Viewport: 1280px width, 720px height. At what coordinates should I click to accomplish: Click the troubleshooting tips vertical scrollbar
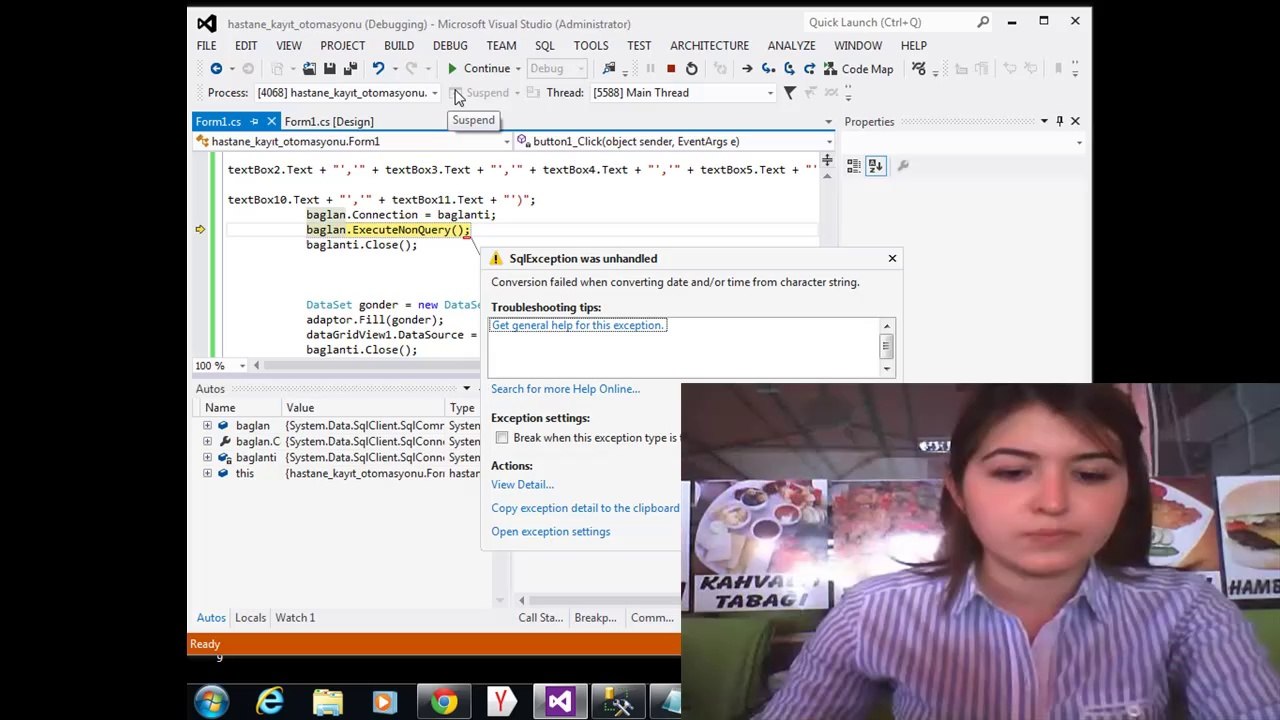click(886, 347)
